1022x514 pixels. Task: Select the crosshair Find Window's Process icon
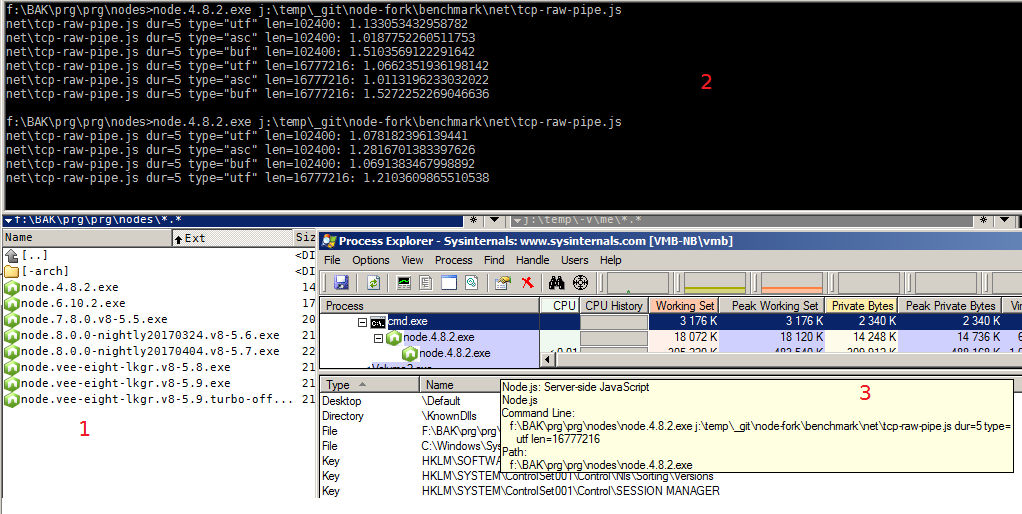(x=580, y=283)
